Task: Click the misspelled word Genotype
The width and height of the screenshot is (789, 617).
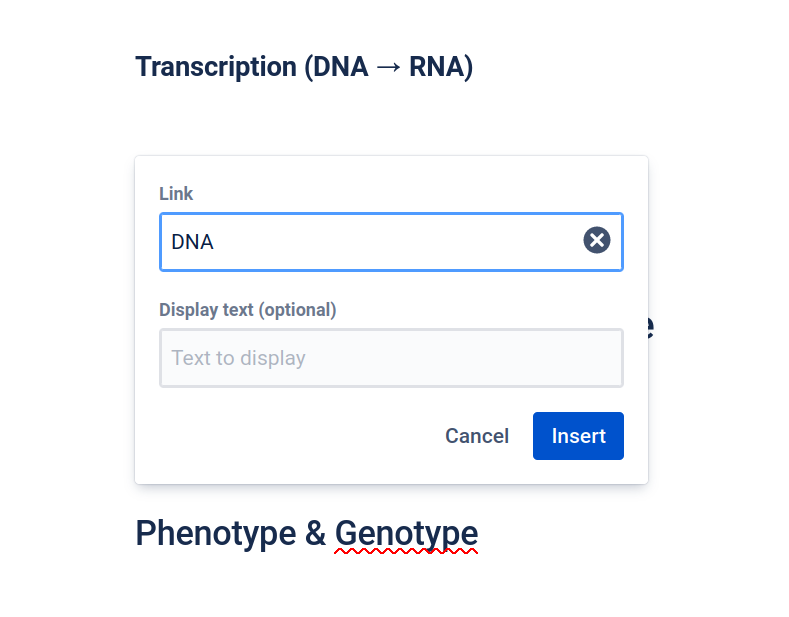Action: 407,533
